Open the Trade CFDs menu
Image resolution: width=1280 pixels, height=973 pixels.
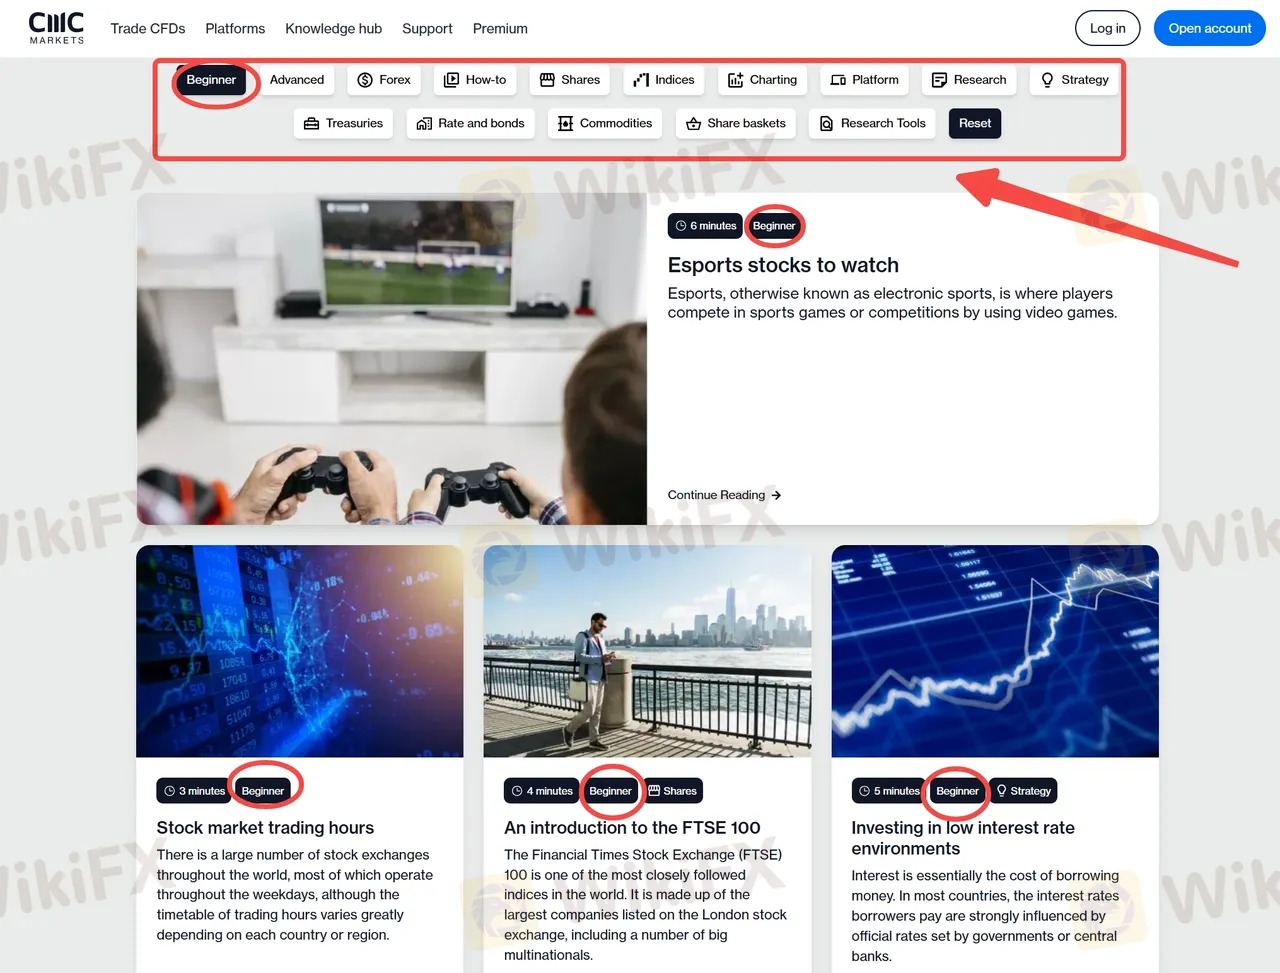[148, 29]
